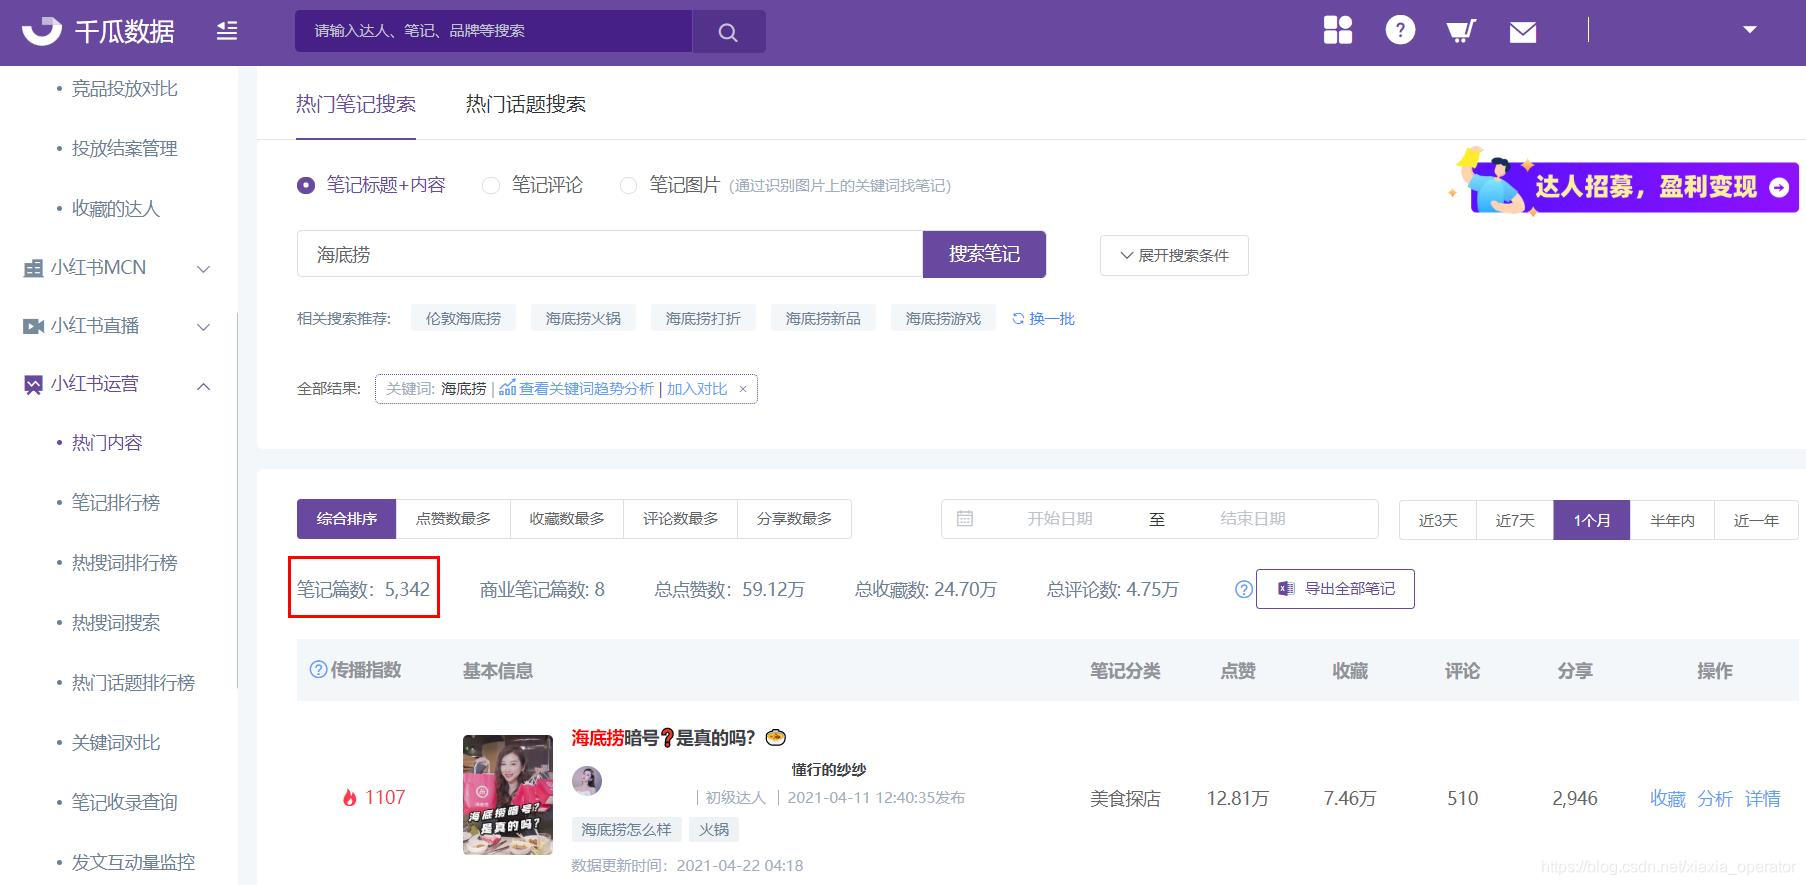Filter by 近一年
1806x885 pixels.
click(x=1756, y=520)
